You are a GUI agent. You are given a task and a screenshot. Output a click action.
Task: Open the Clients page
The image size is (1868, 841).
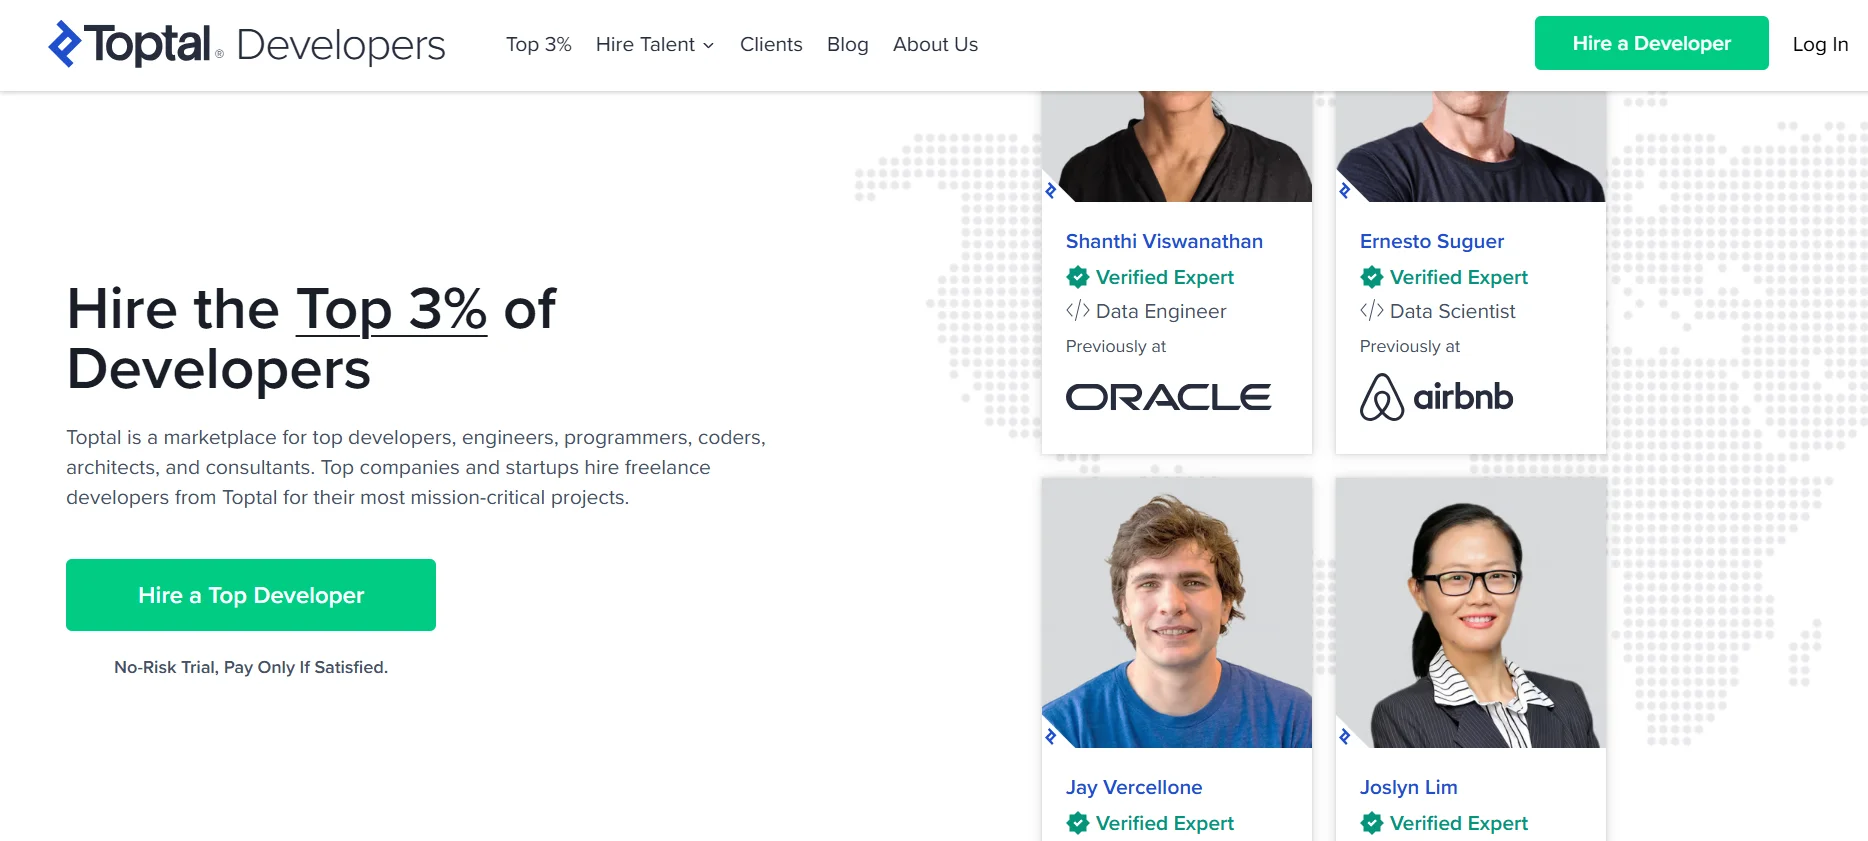click(771, 44)
